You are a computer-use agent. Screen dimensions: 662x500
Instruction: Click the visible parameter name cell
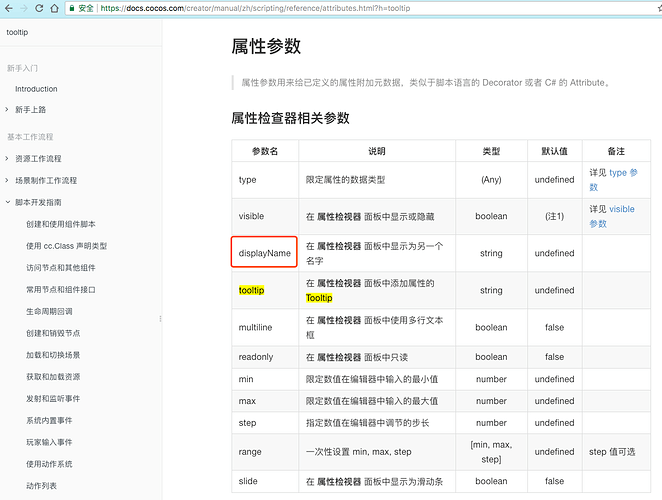tap(265, 216)
